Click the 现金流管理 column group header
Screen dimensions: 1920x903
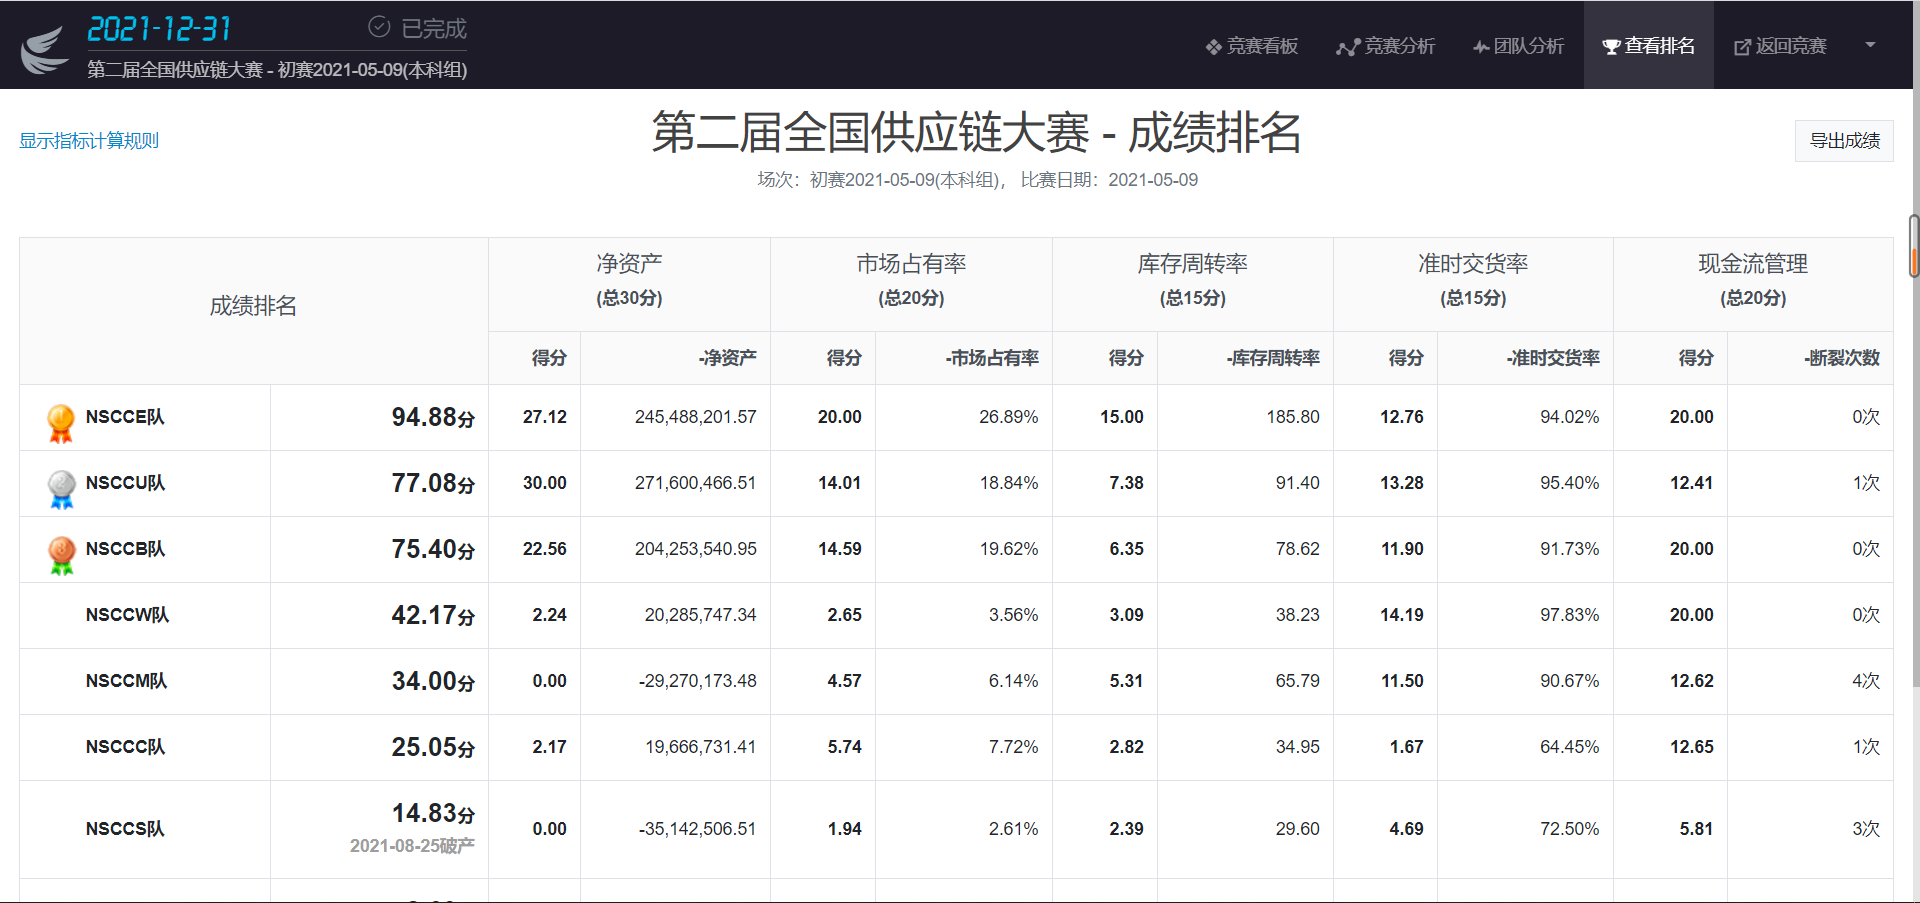(x=1752, y=264)
